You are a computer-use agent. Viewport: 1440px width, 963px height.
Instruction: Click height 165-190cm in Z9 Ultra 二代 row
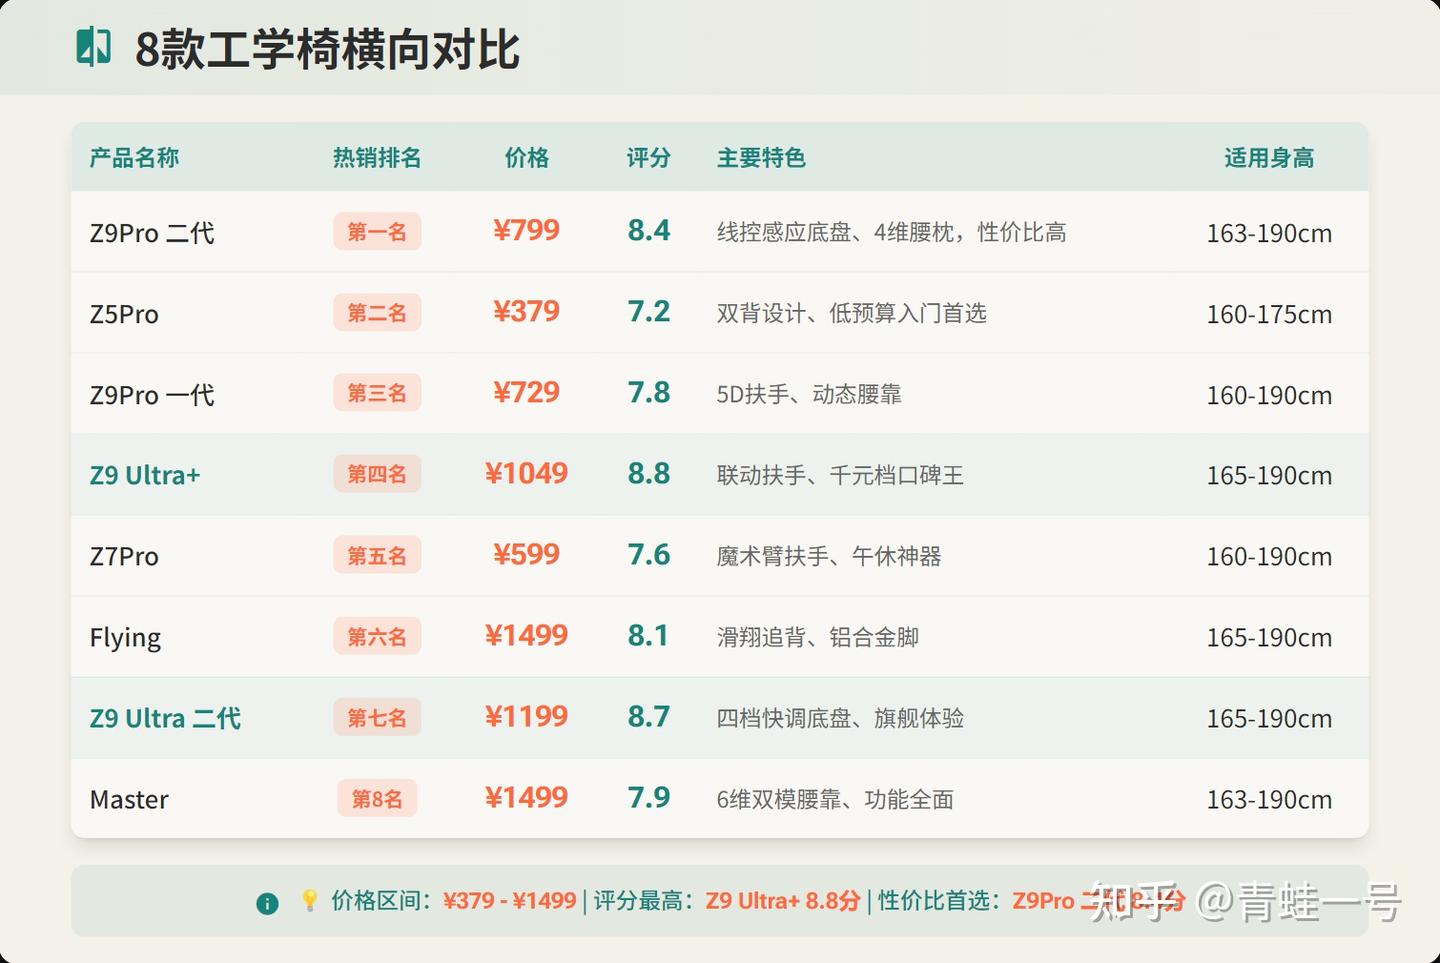click(x=1269, y=718)
